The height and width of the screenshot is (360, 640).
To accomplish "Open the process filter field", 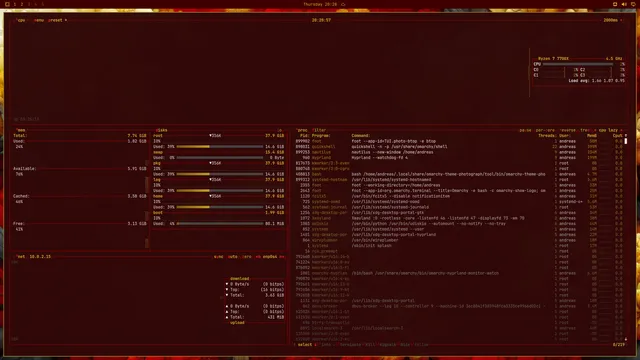I will [x=319, y=130].
